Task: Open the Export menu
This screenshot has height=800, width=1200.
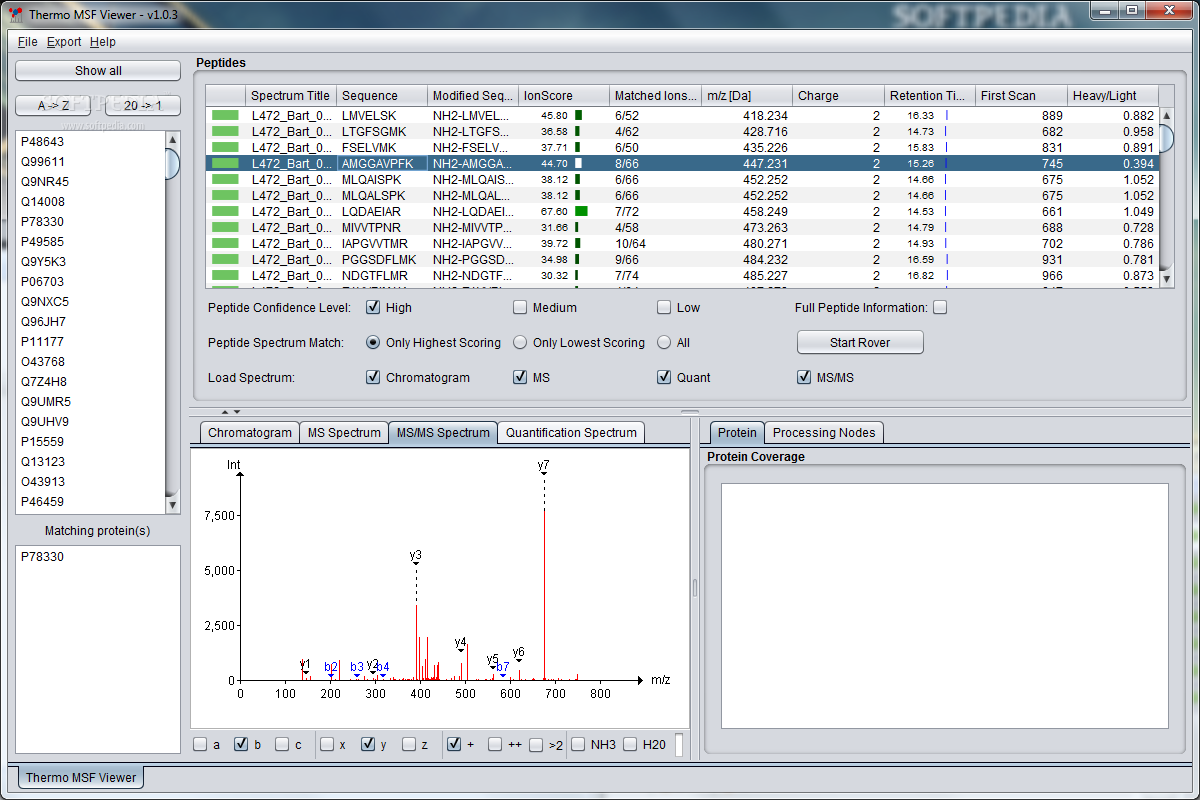Action: pyautogui.click(x=64, y=42)
